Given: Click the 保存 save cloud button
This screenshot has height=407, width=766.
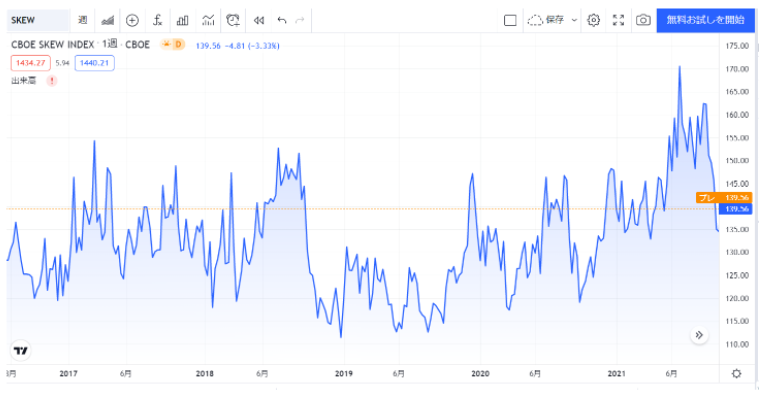Looking at the screenshot, I should [x=546, y=20].
